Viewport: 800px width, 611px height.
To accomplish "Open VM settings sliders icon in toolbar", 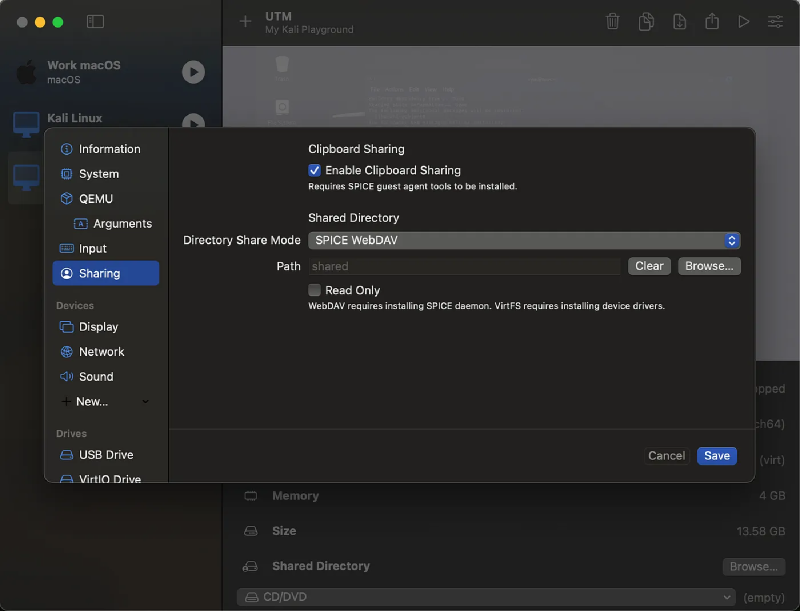I will point(775,21).
